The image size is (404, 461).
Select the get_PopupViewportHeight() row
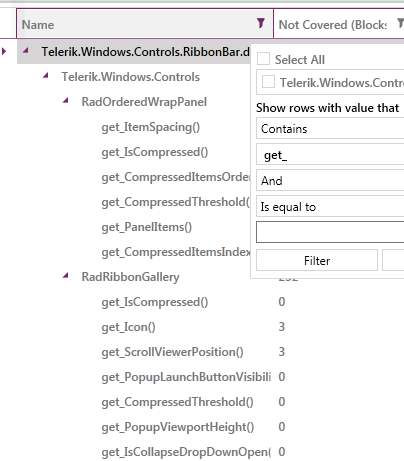[x=178, y=427]
